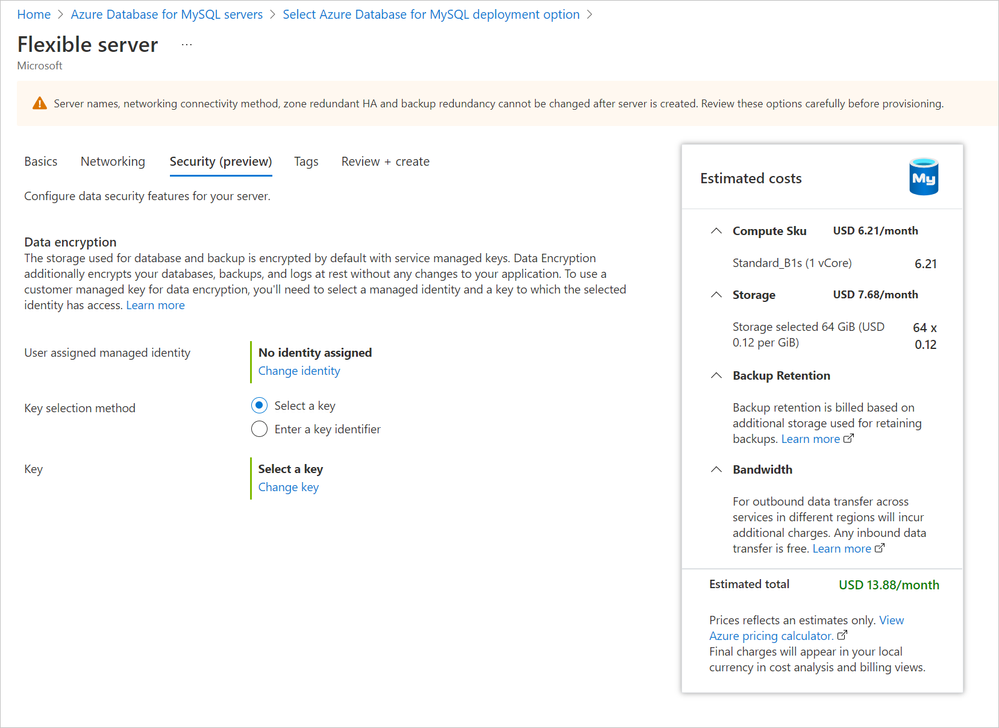The width and height of the screenshot is (999, 728).
Task: Click external link icon after Backup Retention Learn more
Action: tap(850, 439)
